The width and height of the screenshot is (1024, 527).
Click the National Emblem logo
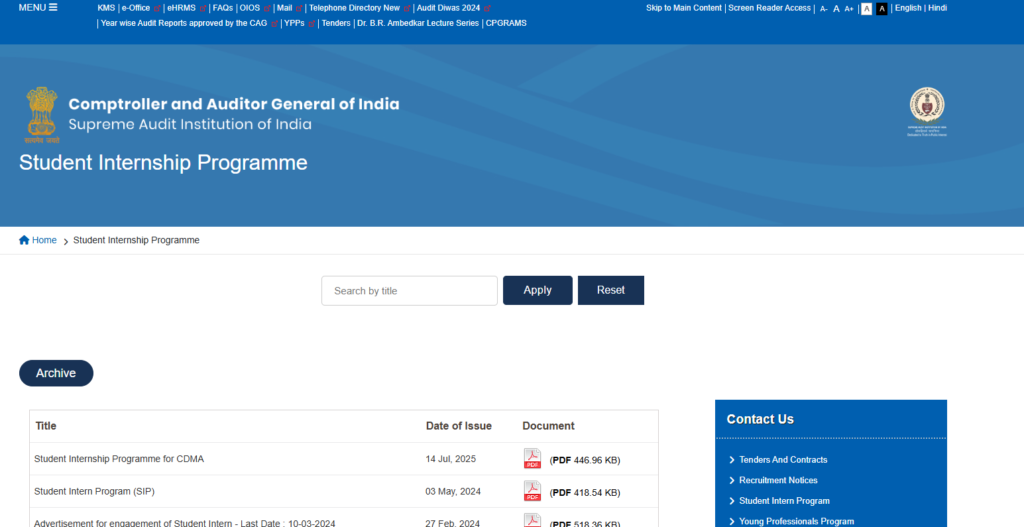pos(42,115)
